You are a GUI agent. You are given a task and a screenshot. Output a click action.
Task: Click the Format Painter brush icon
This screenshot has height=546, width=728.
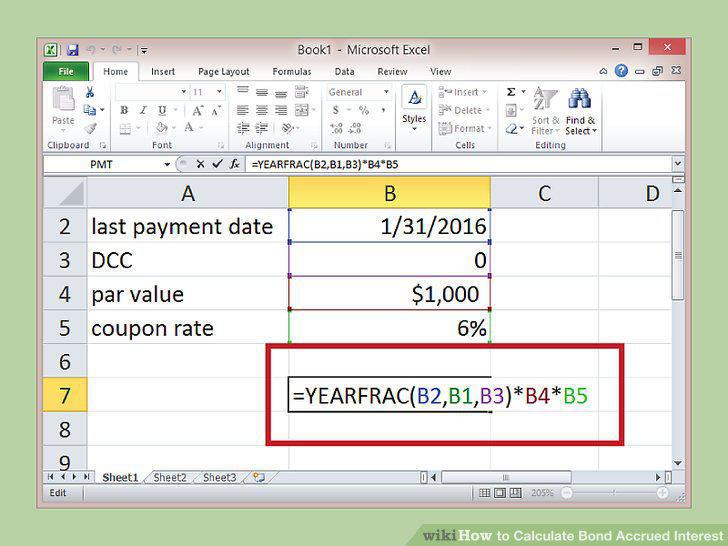[x=91, y=129]
